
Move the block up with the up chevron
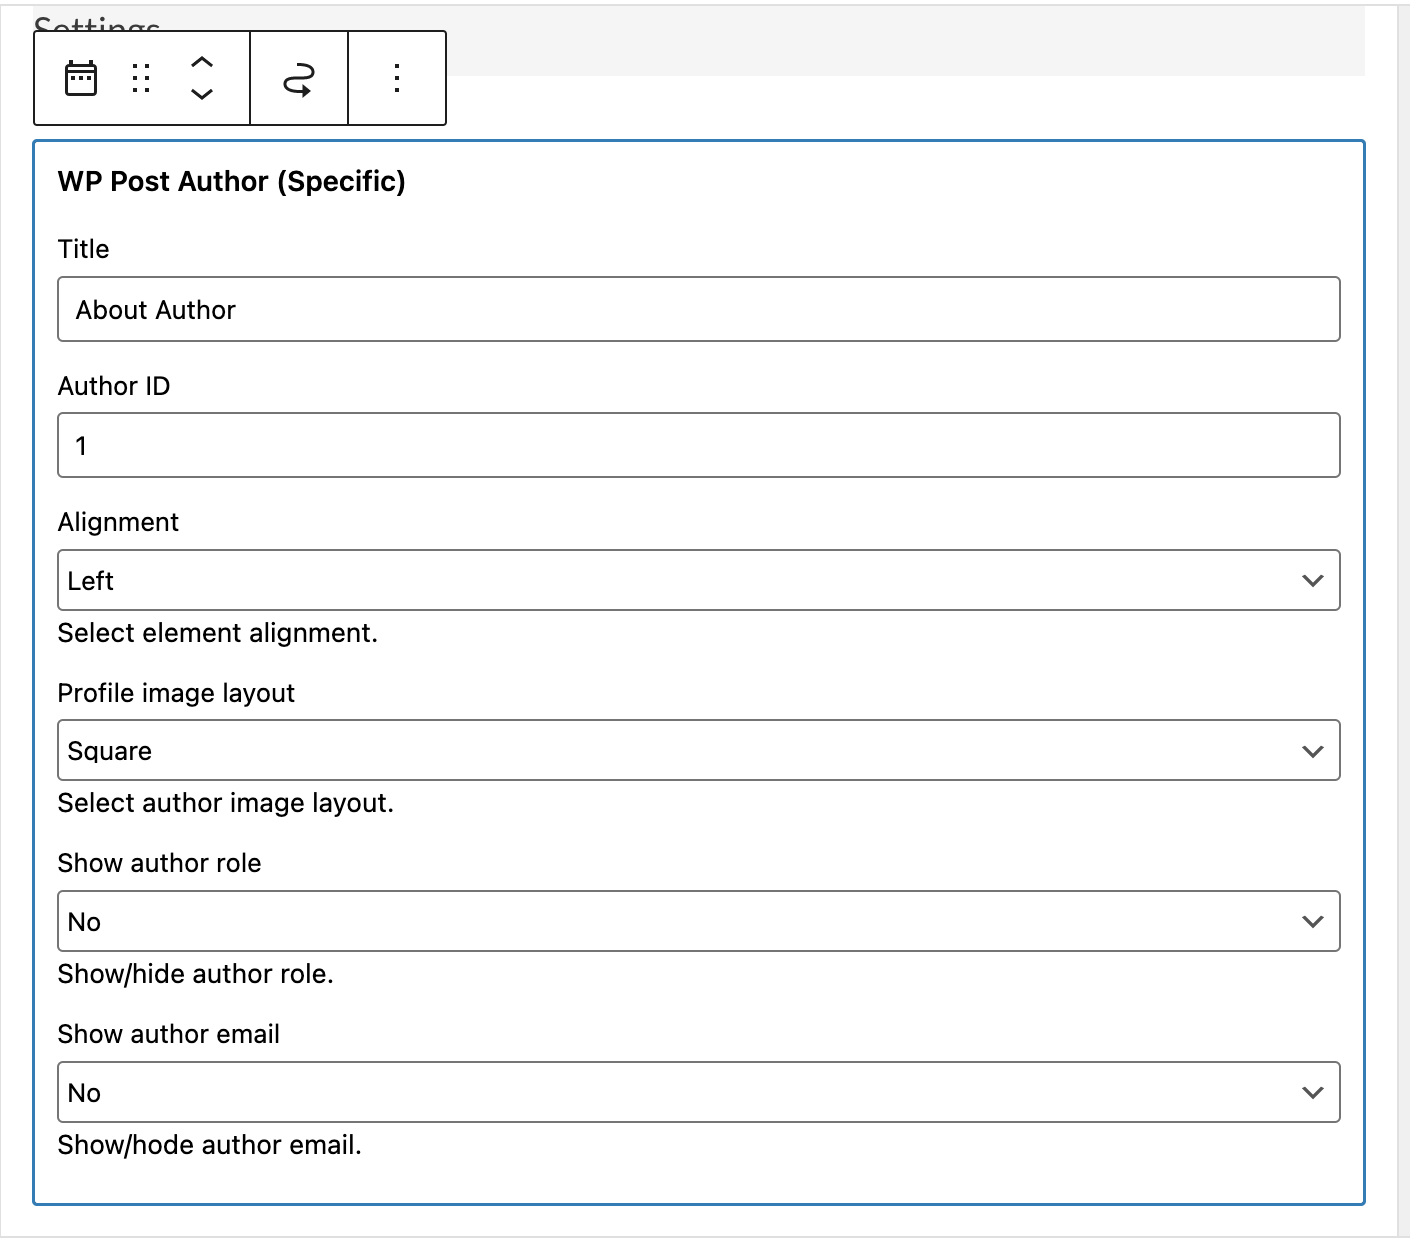tap(202, 62)
